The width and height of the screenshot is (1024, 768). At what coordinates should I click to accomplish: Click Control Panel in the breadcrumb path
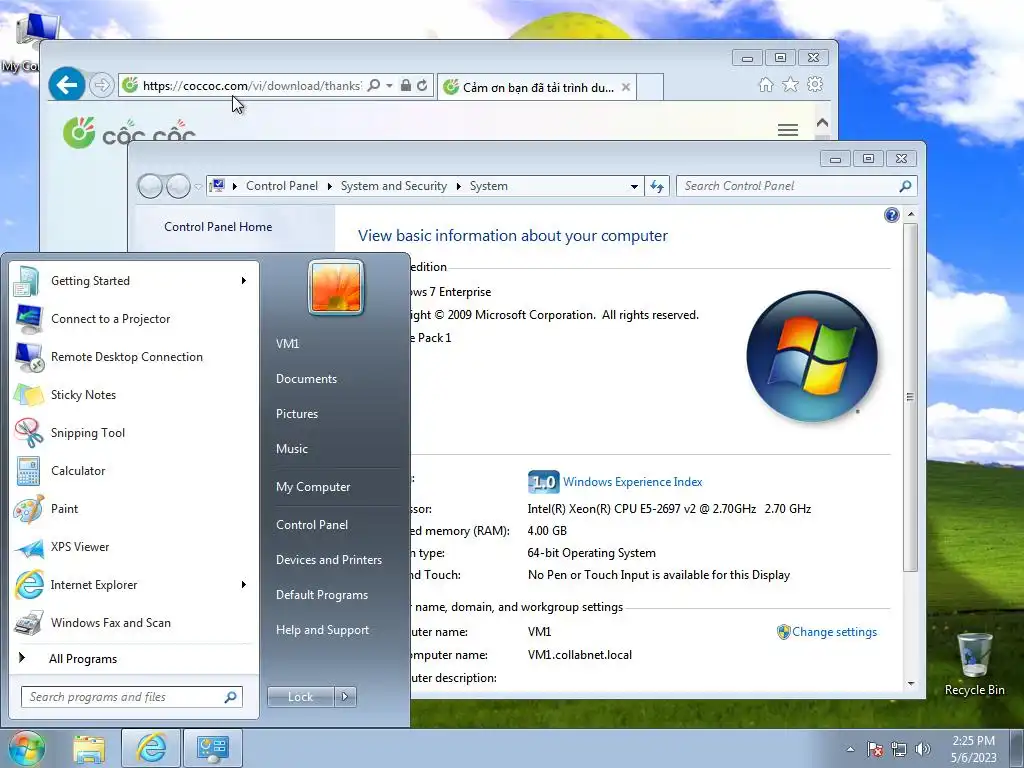(281, 186)
